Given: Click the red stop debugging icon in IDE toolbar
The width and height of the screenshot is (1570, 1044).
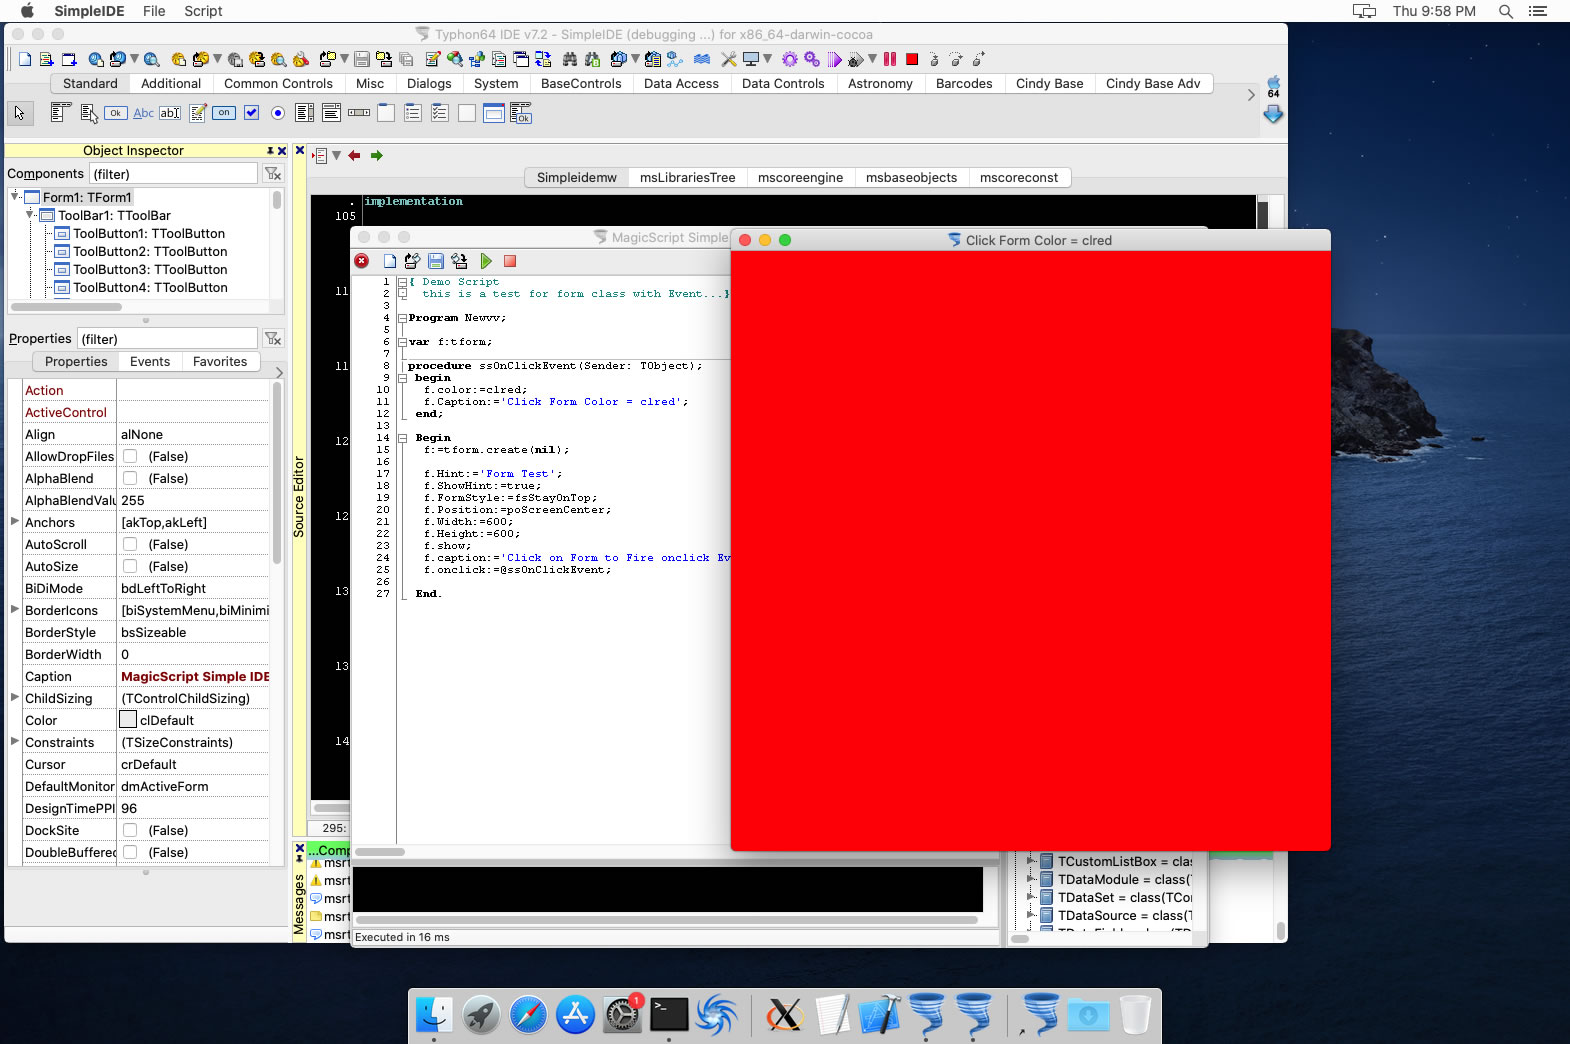Looking at the screenshot, I should click(x=912, y=59).
